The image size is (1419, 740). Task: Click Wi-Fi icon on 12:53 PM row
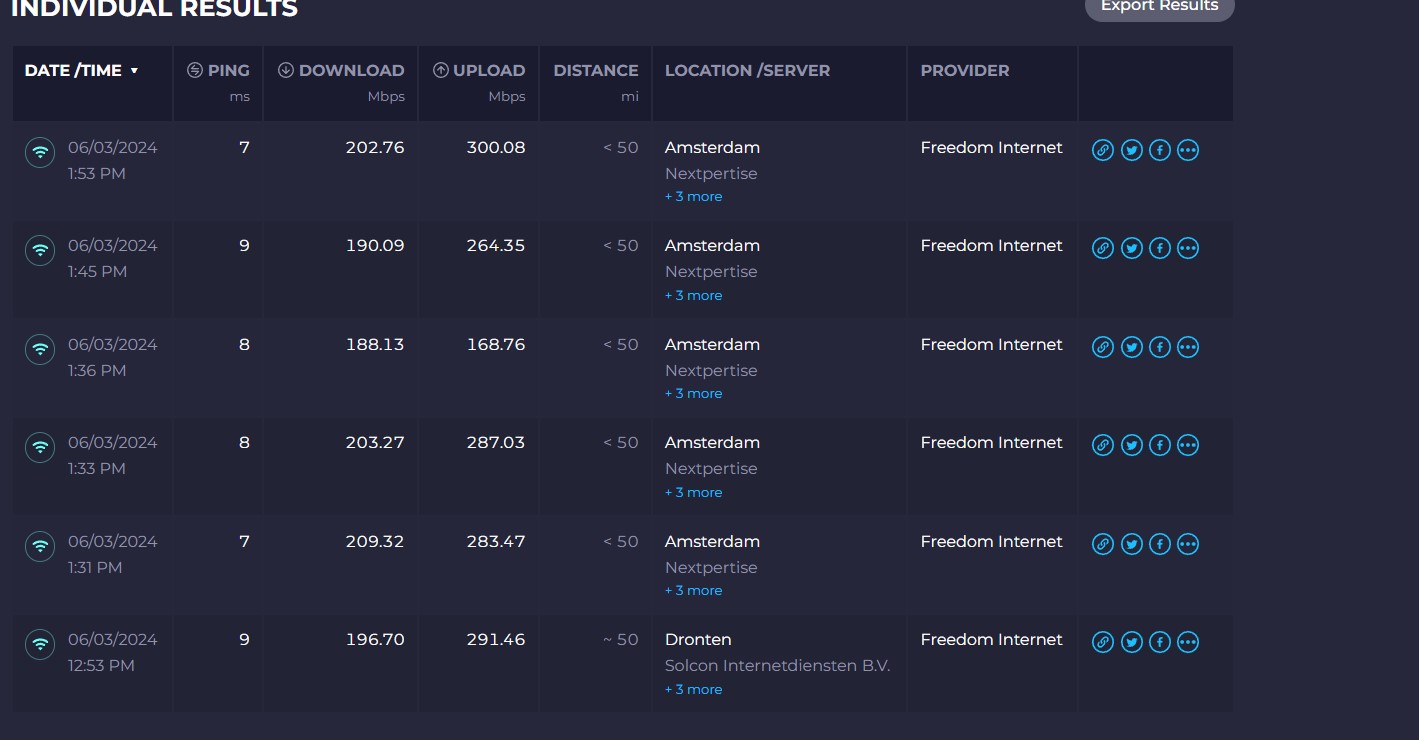[40, 644]
